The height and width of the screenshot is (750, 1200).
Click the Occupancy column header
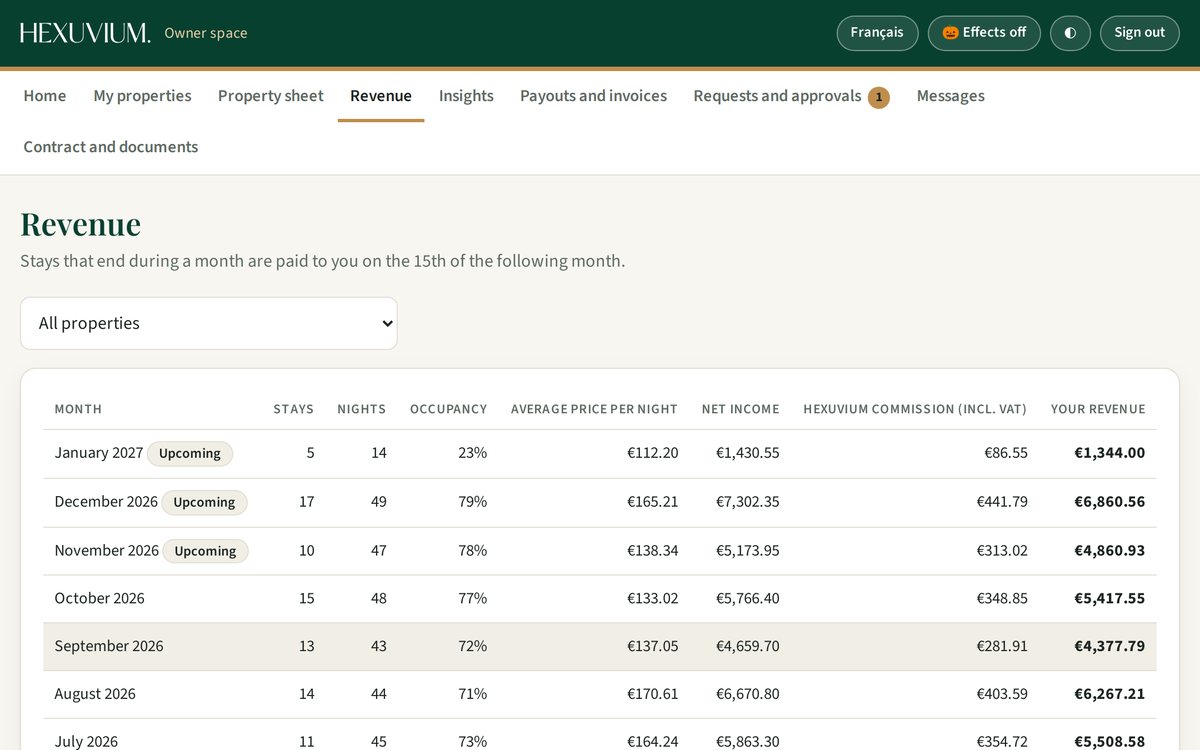click(x=449, y=409)
